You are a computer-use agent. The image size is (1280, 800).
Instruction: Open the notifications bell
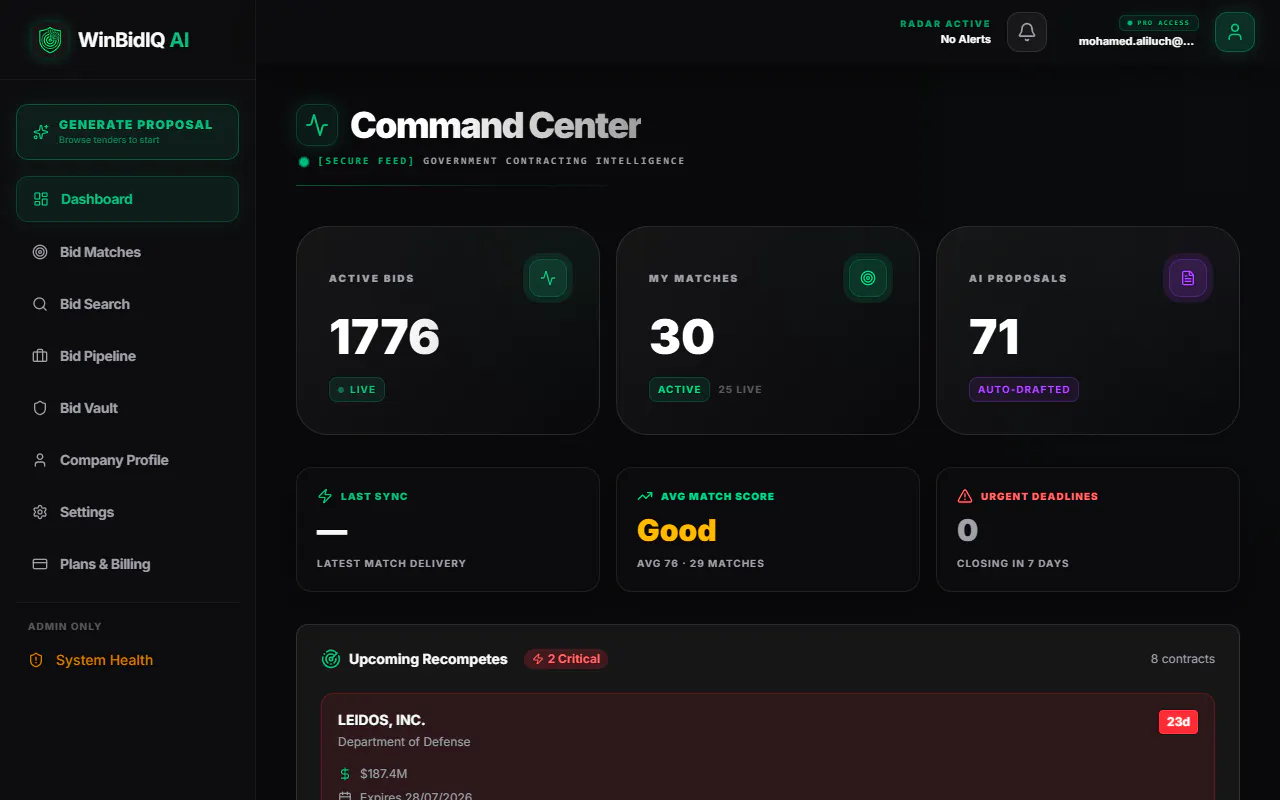(1027, 32)
